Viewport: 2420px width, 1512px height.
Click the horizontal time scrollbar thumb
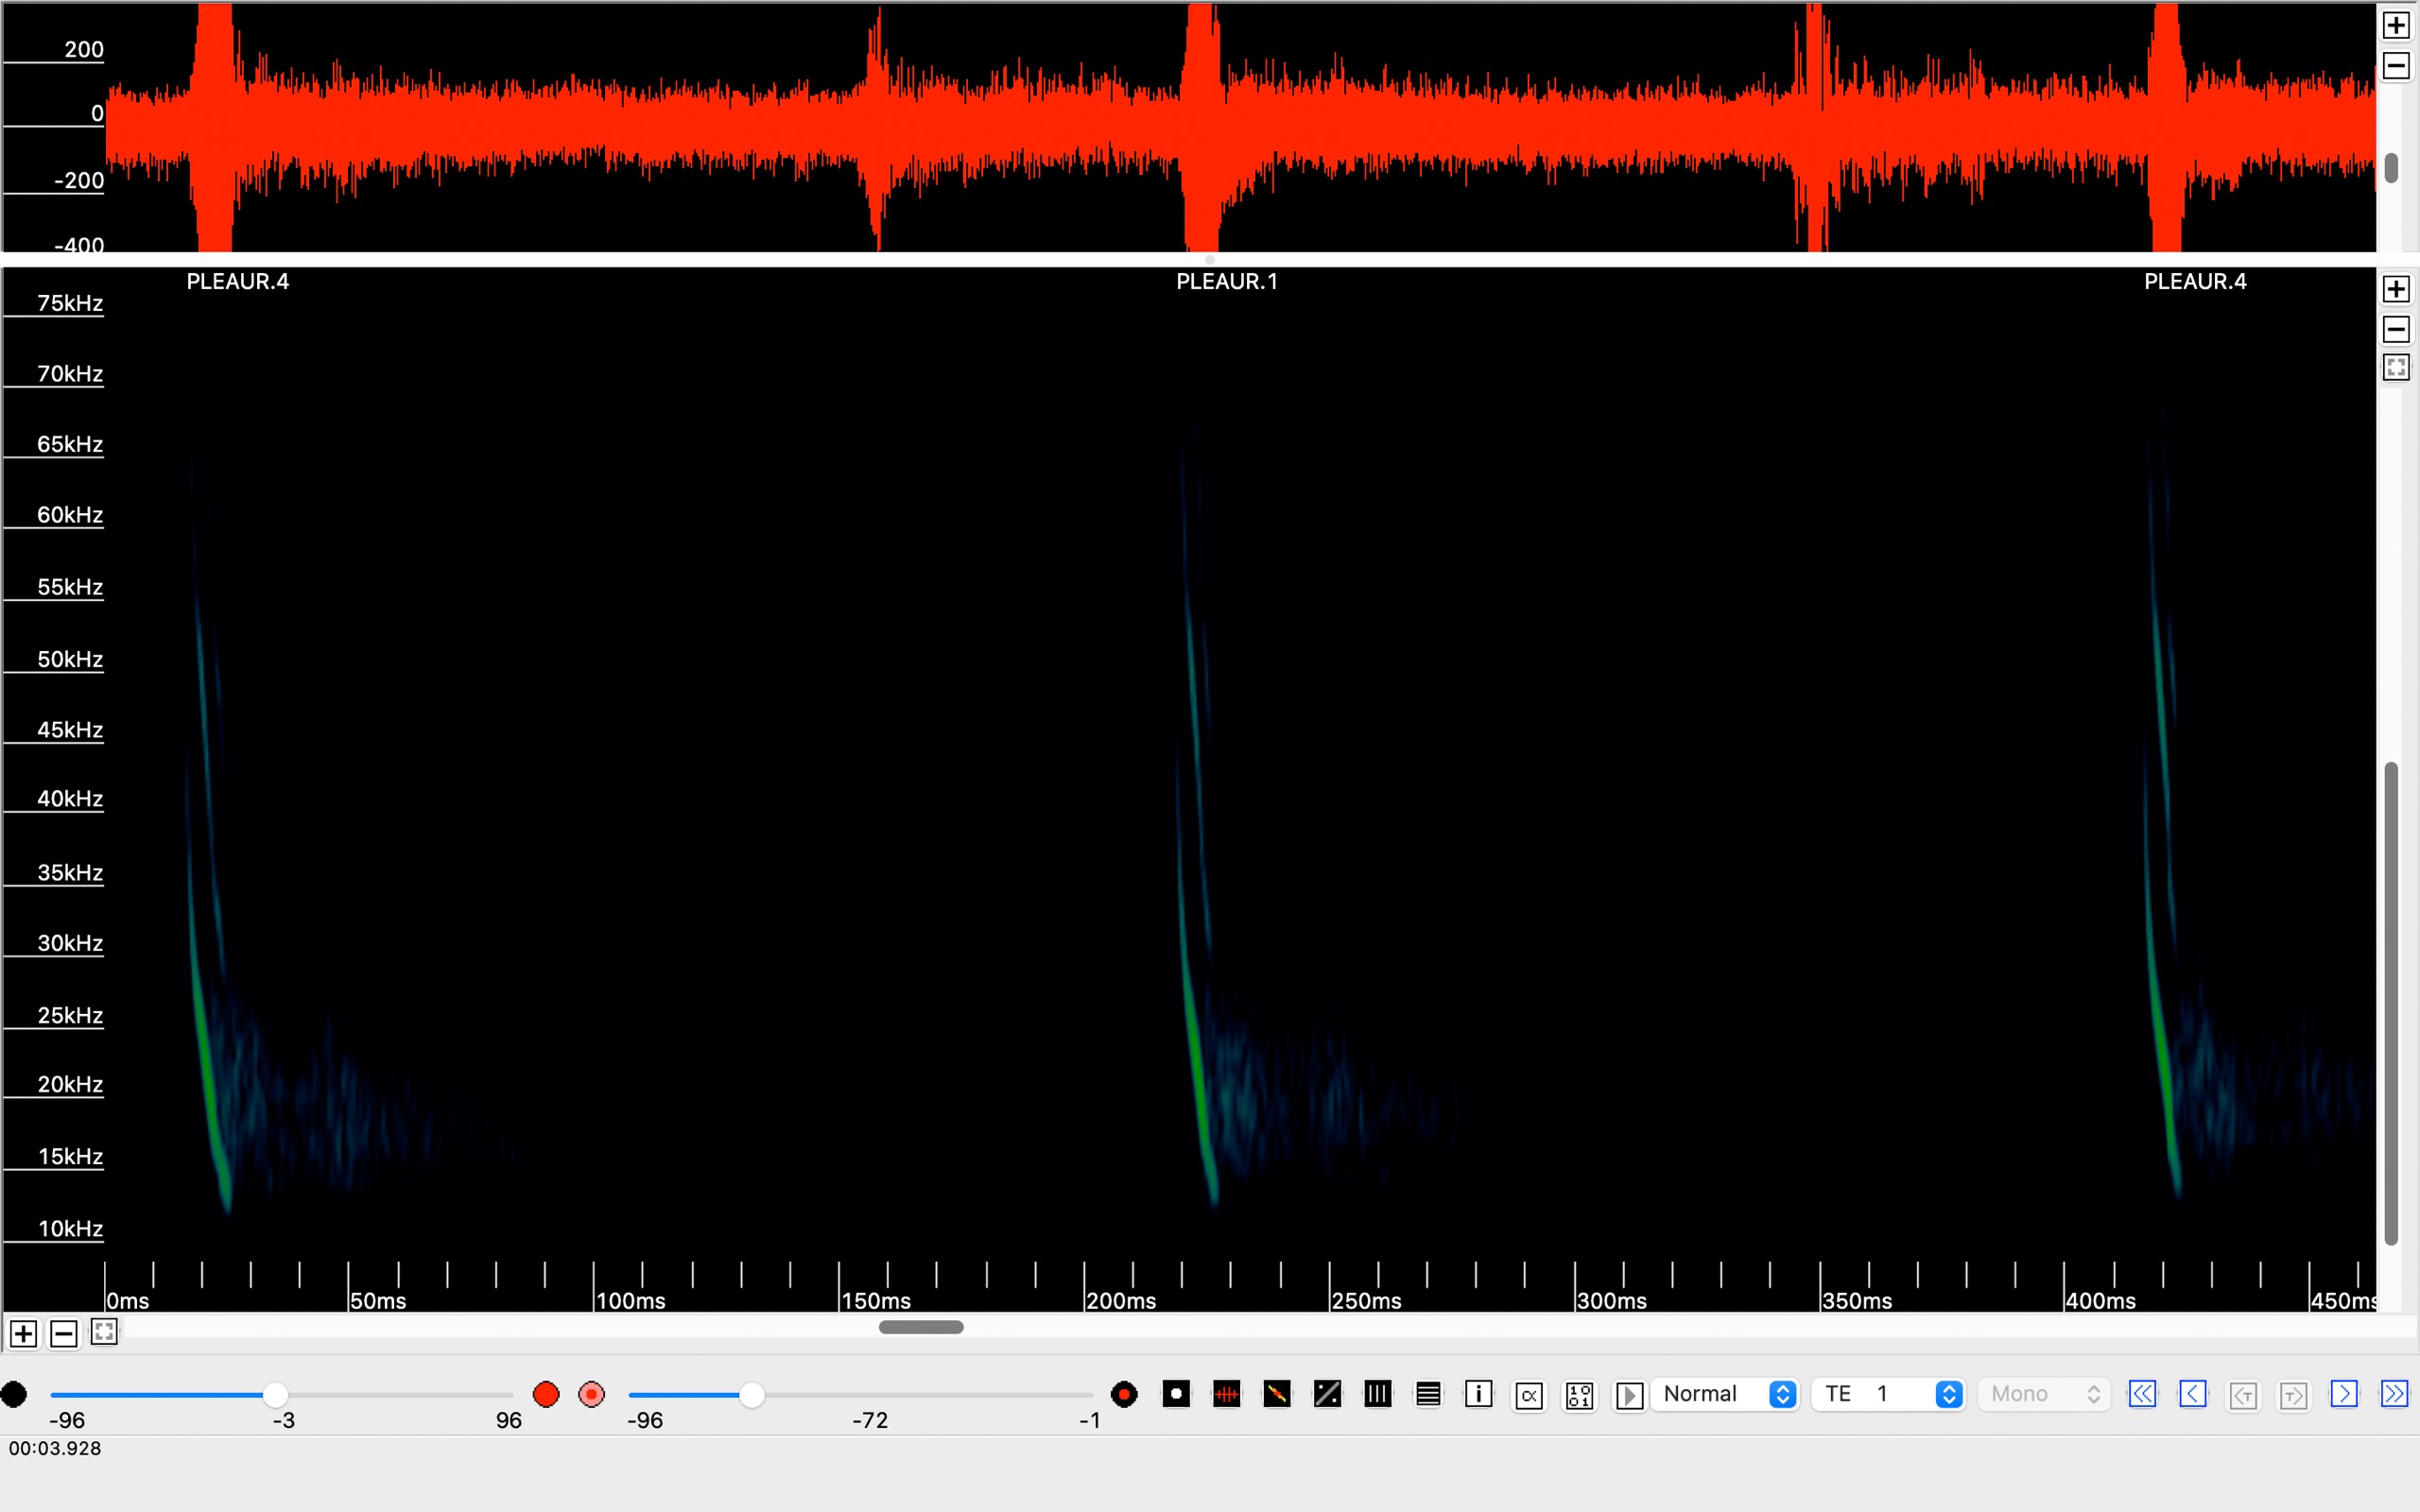[921, 1327]
